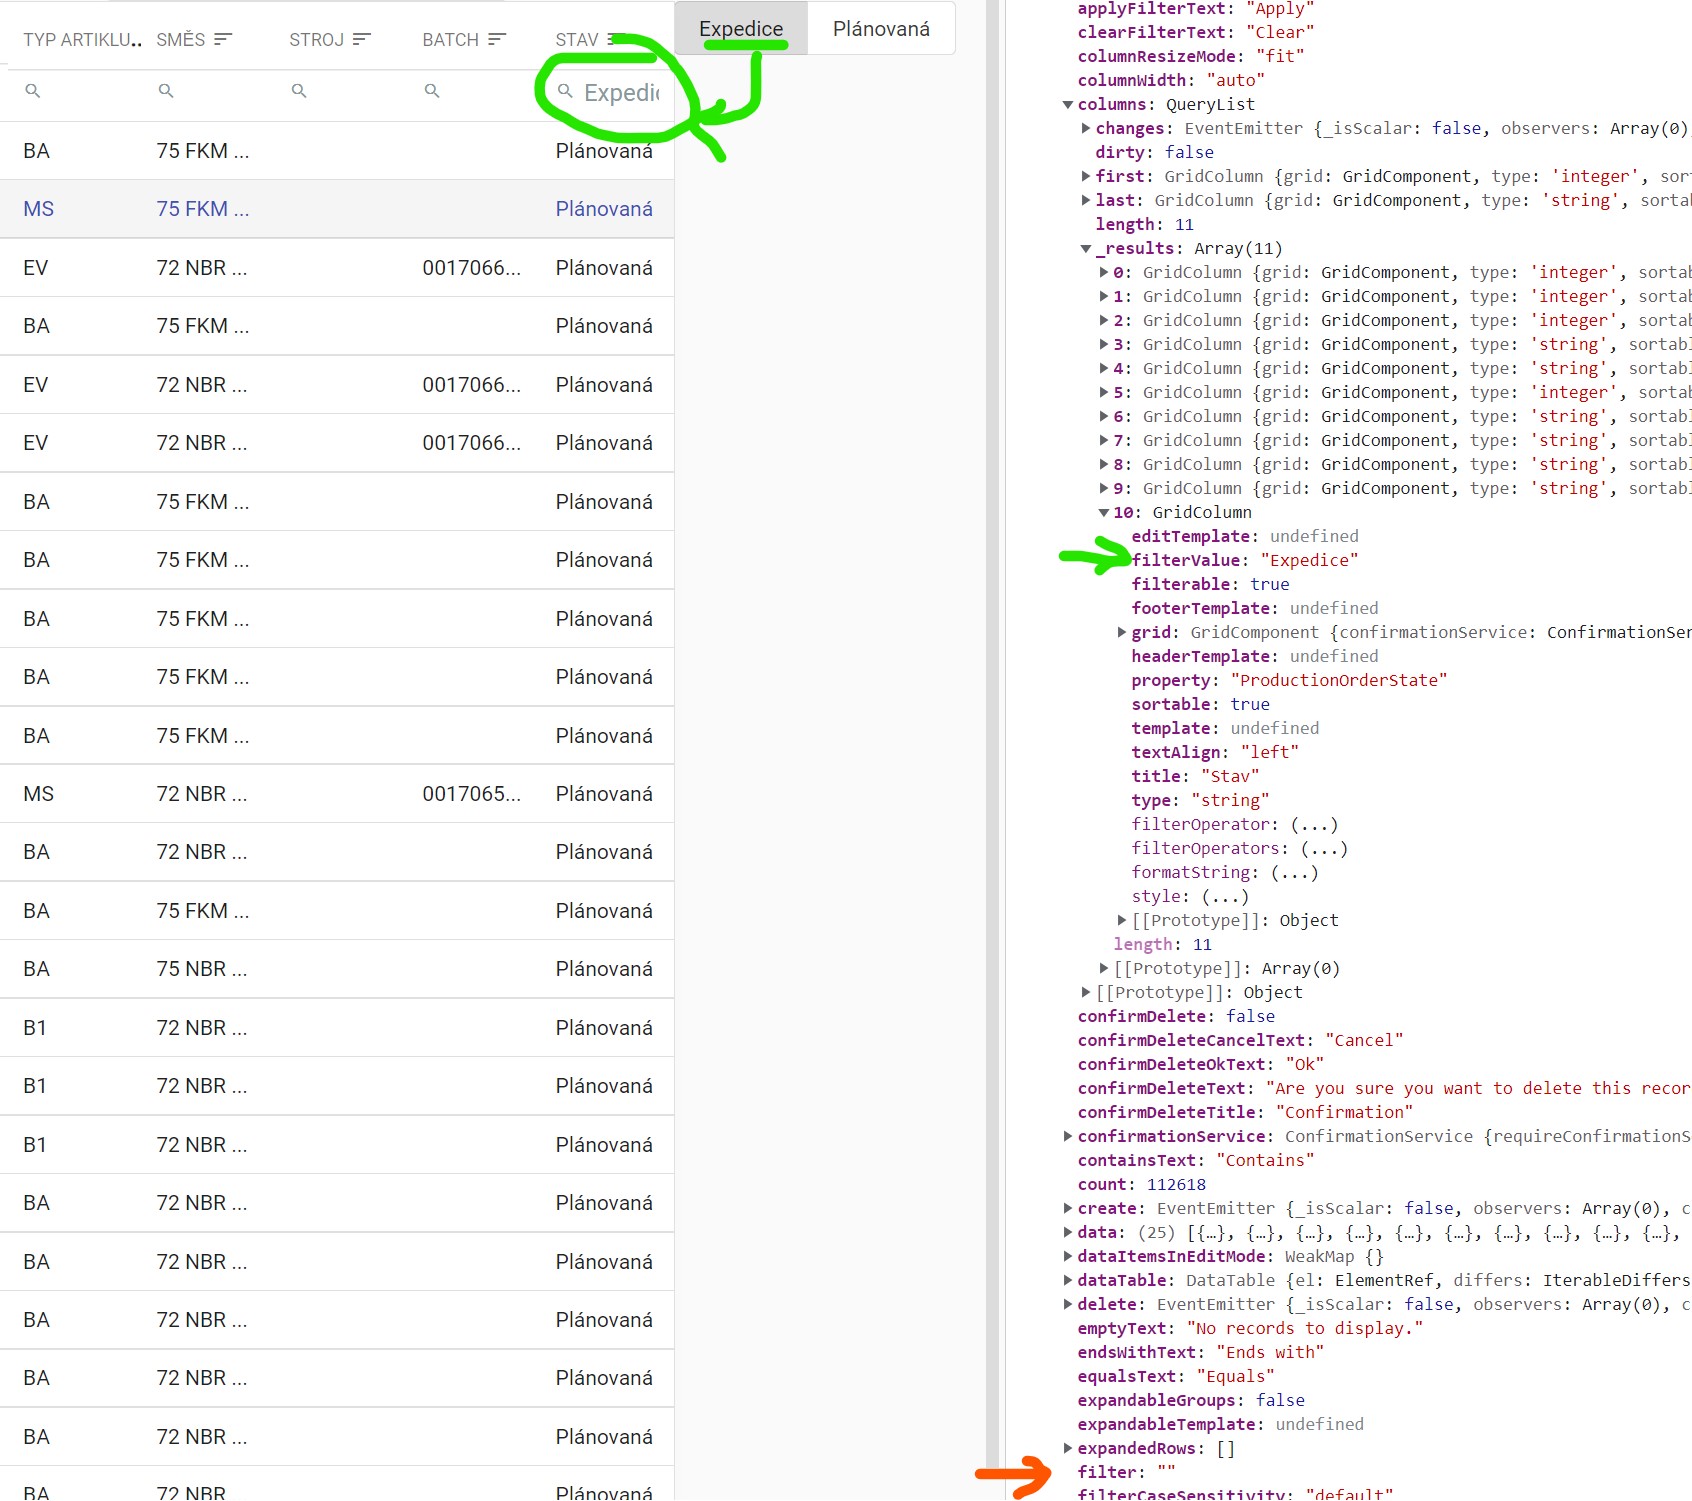1692x1501 pixels.
Task: Click the search icon in STROJ filter
Action: pos(299,91)
